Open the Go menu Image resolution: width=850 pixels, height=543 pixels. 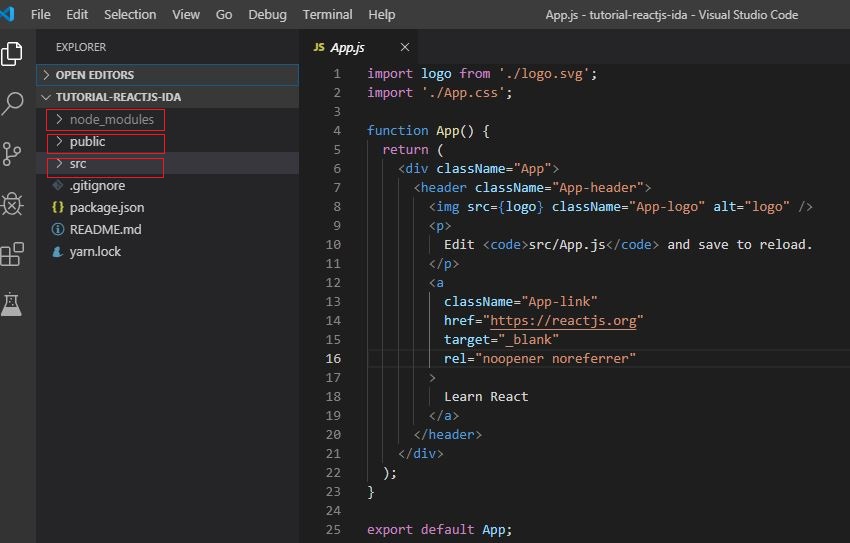click(x=224, y=15)
